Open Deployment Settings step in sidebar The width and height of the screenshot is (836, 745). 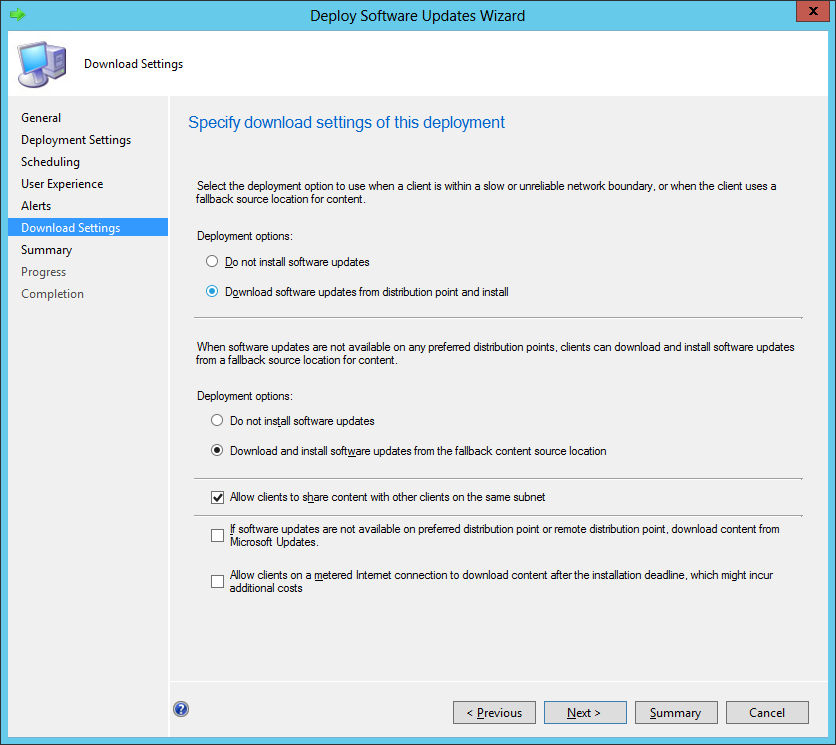[x=76, y=140]
